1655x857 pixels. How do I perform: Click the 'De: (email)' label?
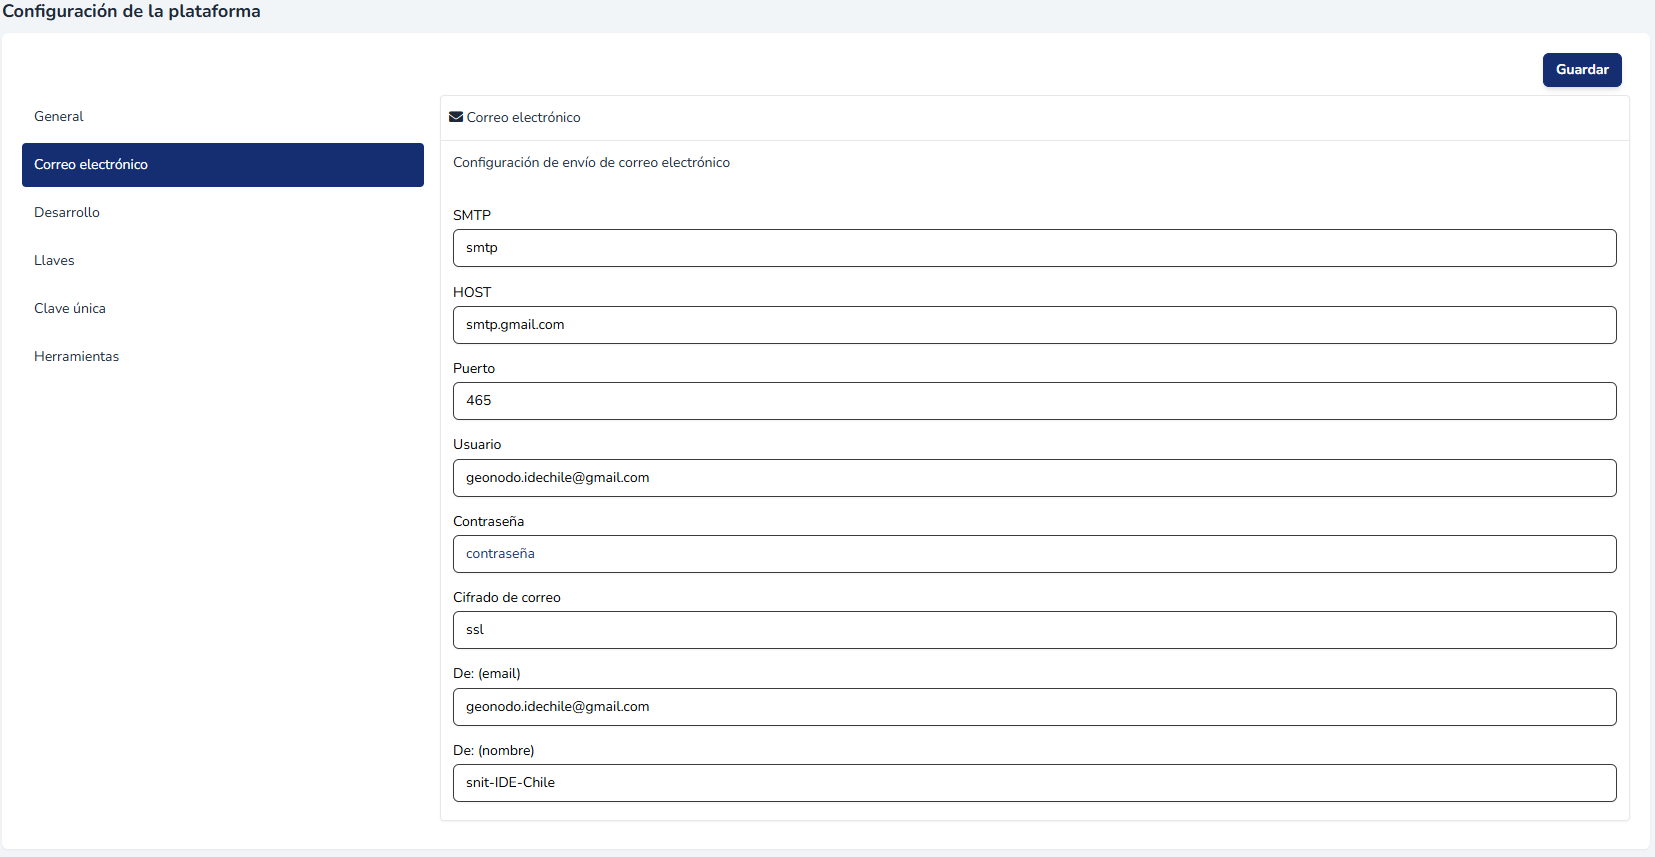487,674
